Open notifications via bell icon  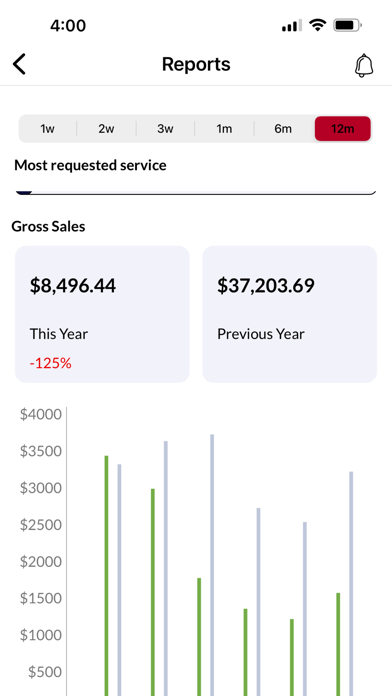point(364,66)
